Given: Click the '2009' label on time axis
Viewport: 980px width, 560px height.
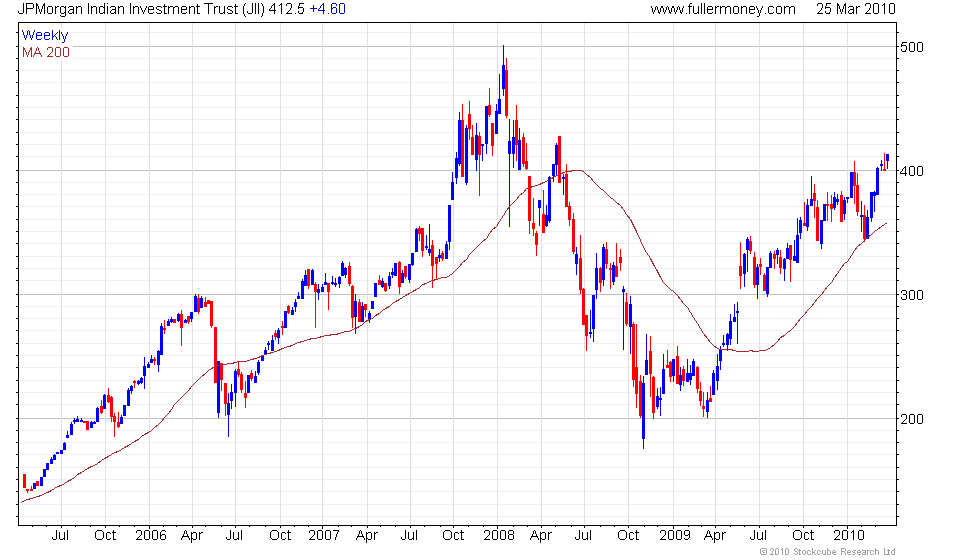Looking at the screenshot, I should pos(674,536).
